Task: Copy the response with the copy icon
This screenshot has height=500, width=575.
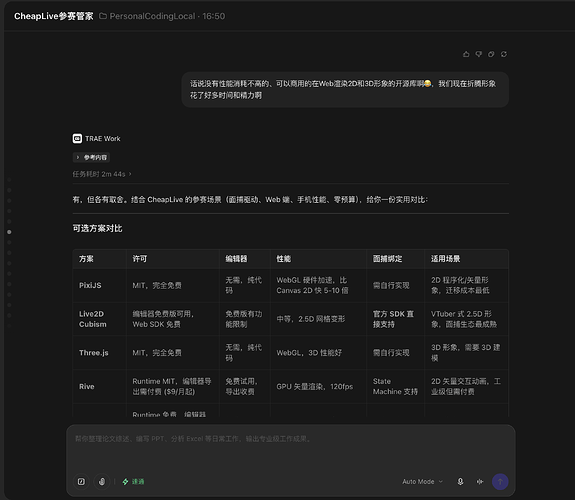Action: [491, 54]
